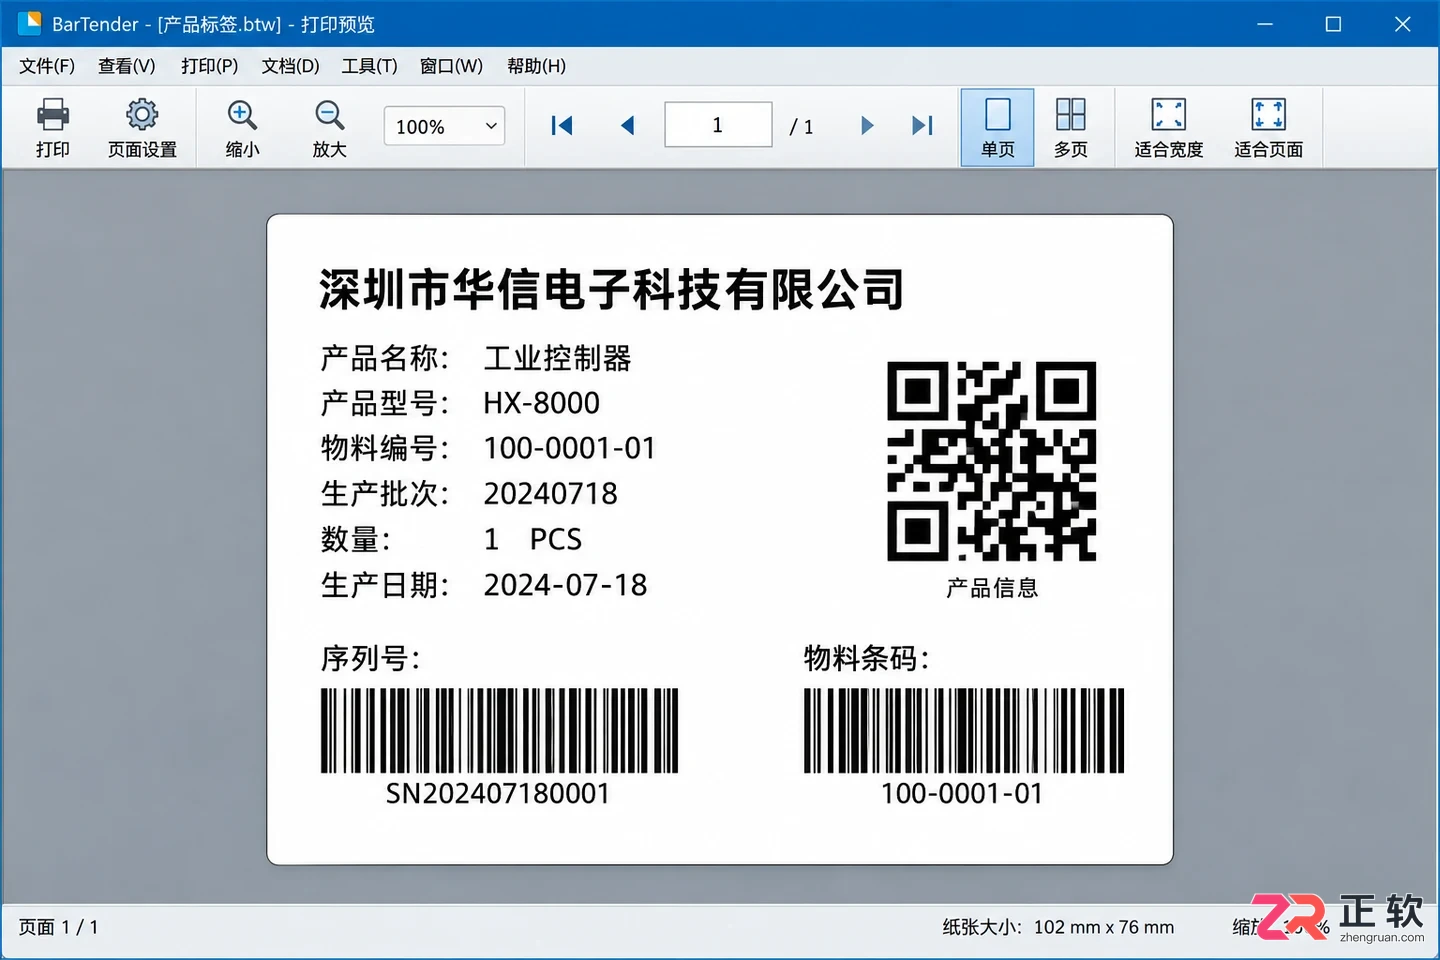Click the QR code on the label
1440x960 pixels.
tap(992, 461)
